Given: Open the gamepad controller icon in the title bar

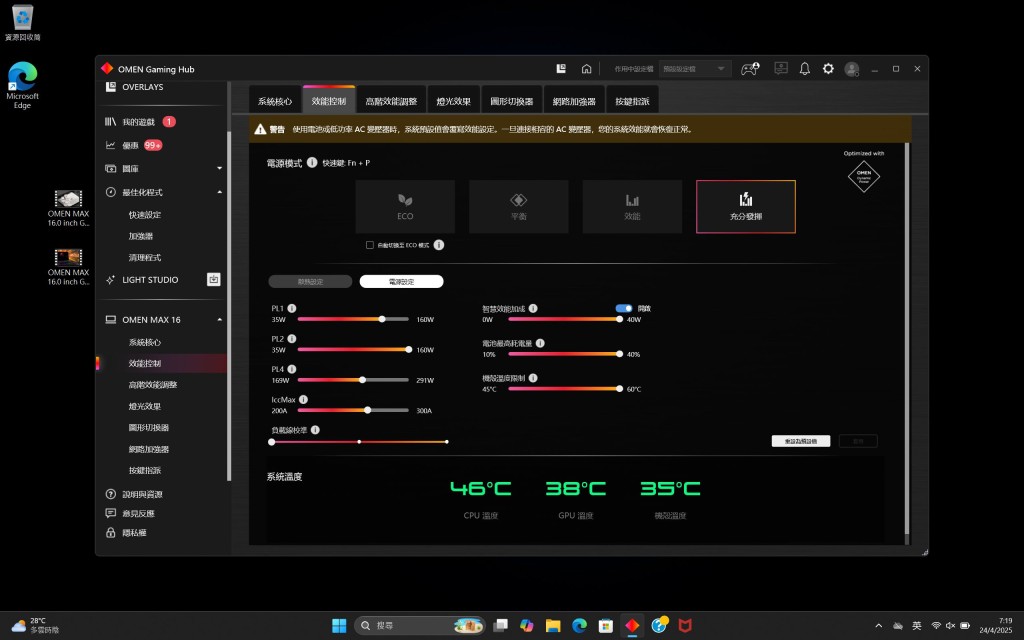Looking at the screenshot, I should [x=750, y=69].
